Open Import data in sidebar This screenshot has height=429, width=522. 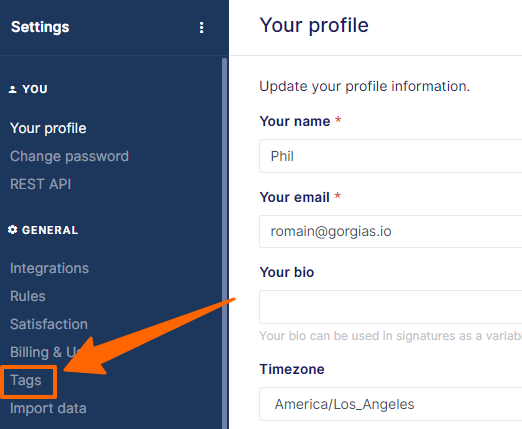[x=48, y=408]
